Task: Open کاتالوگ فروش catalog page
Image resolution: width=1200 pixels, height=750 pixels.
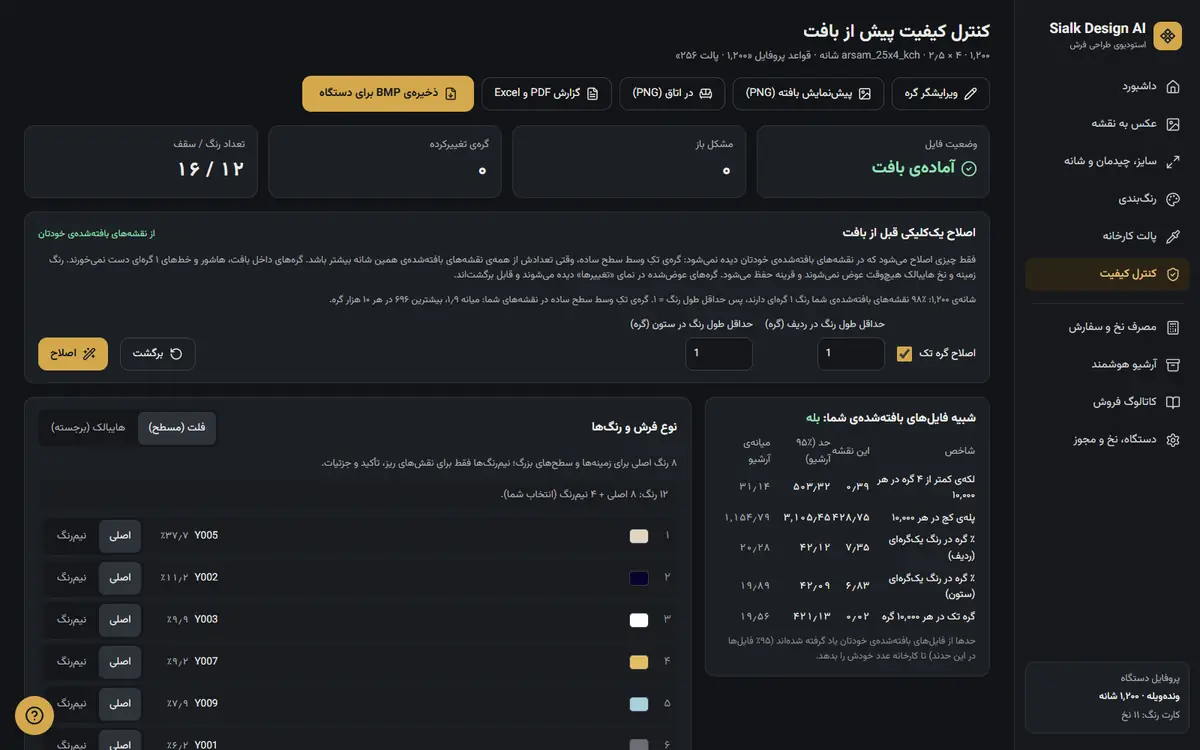Action: 1107,402
